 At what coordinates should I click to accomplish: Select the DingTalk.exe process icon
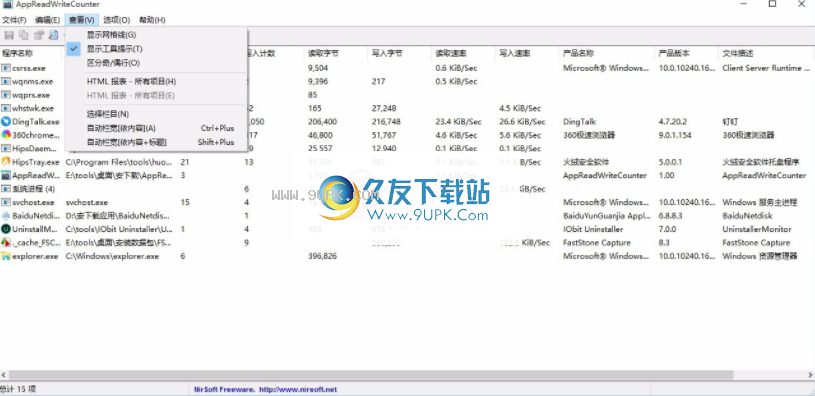(6, 122)
